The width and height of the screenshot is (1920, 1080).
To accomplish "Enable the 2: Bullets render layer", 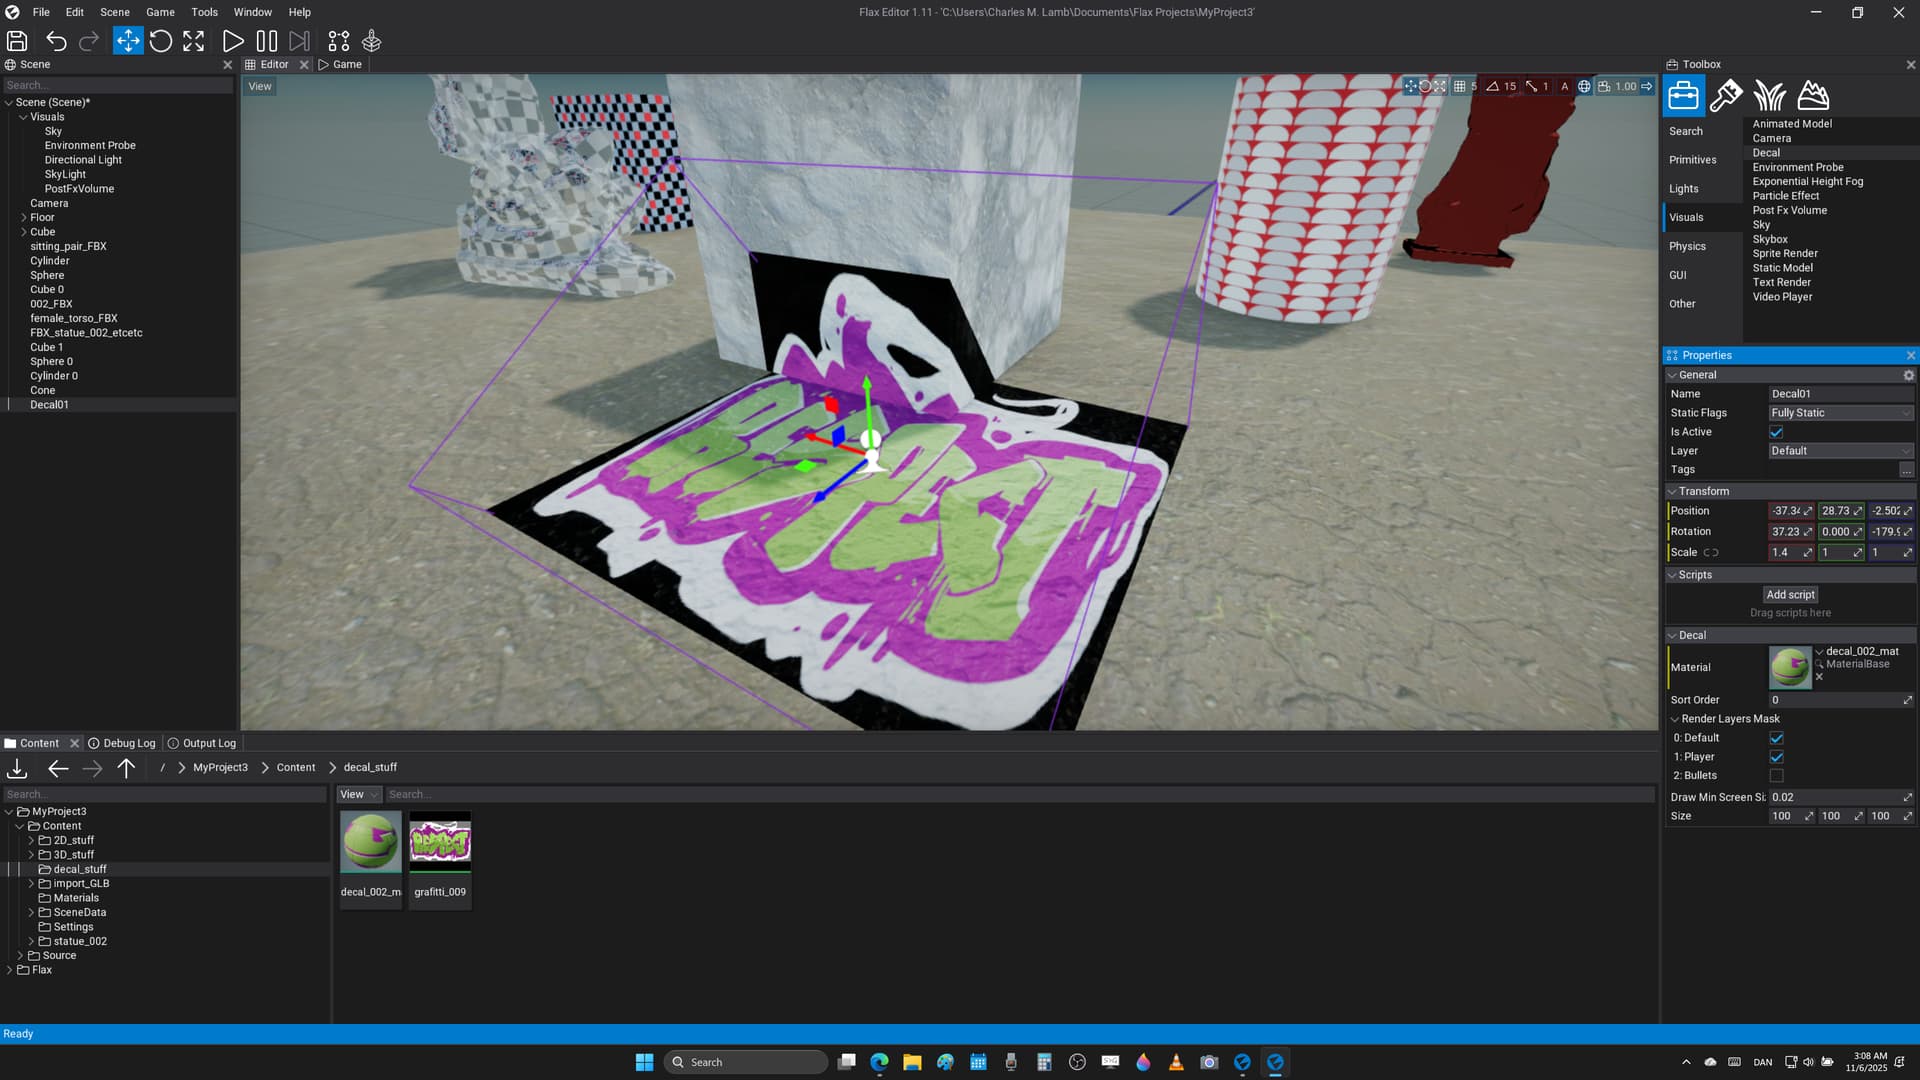I will (1776, 776).
